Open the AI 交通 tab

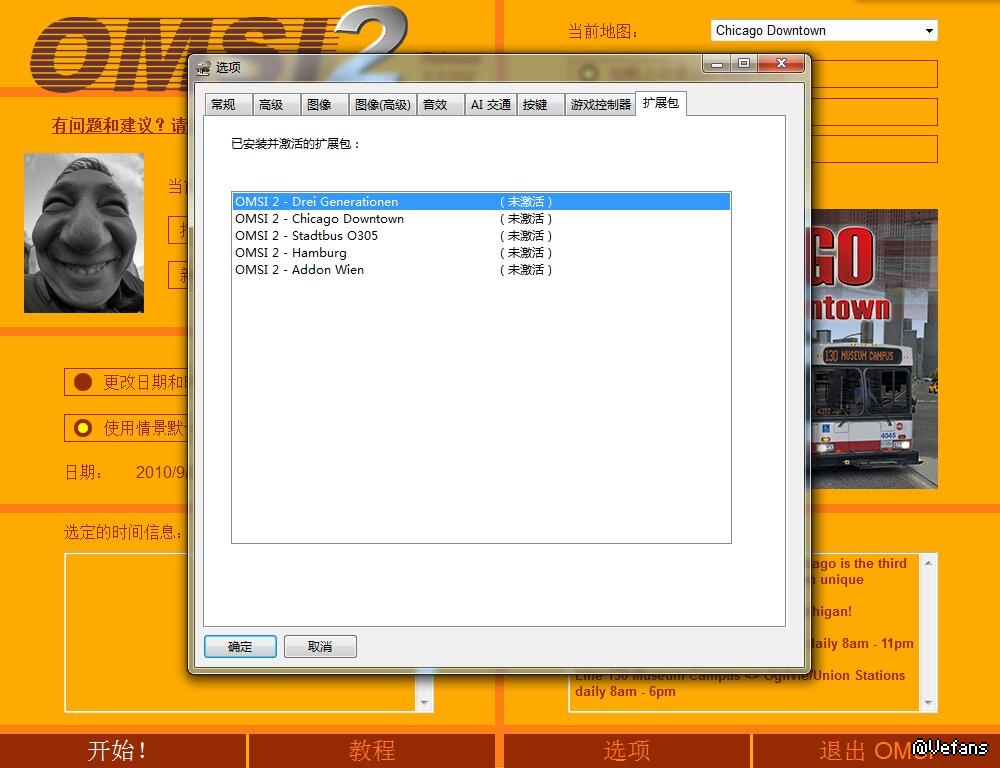click(490, 105)
